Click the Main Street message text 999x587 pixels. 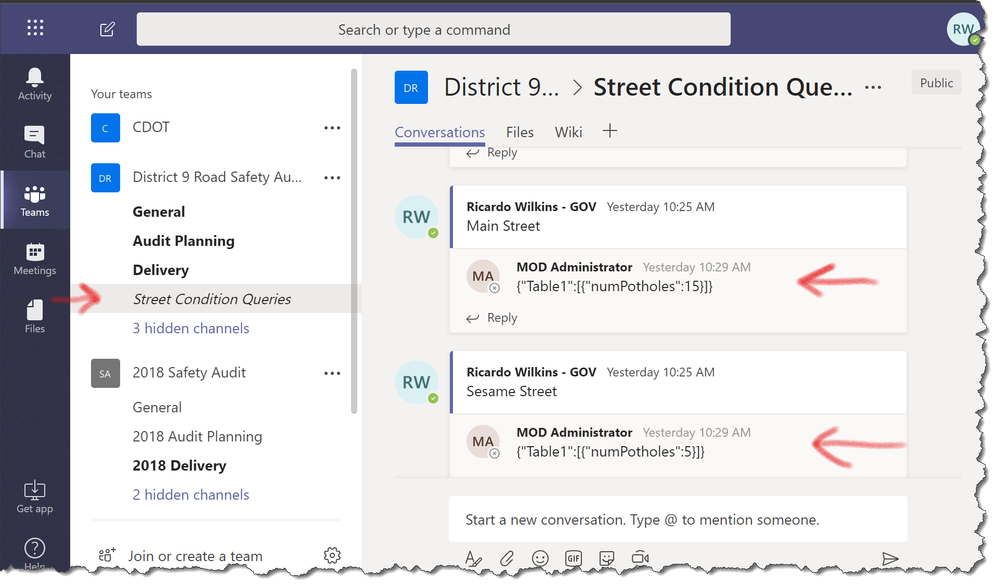click(503, 226)
